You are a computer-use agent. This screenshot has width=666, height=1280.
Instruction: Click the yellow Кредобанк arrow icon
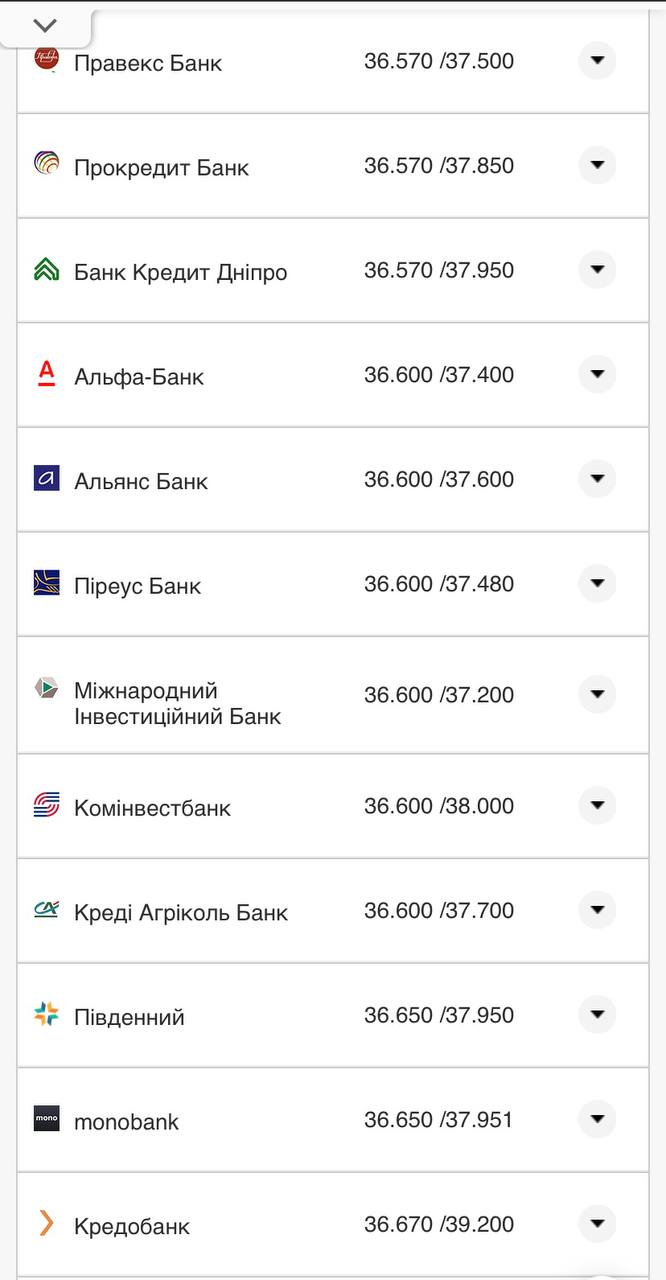click(47, 1224)
